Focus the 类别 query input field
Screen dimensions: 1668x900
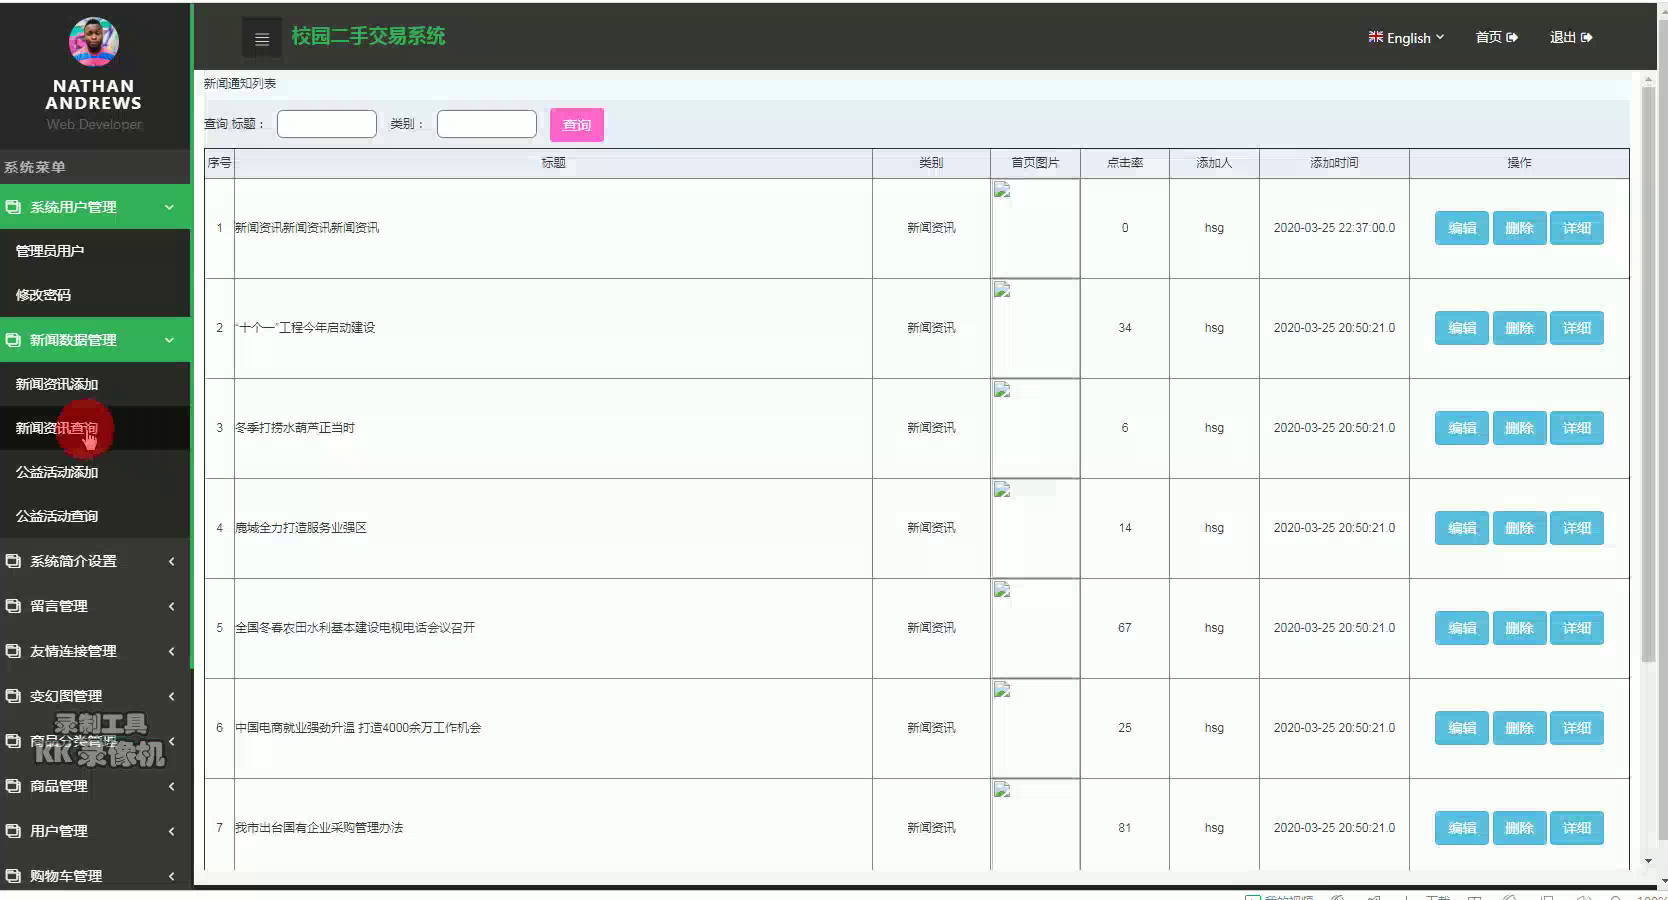(x=487, y=124)
